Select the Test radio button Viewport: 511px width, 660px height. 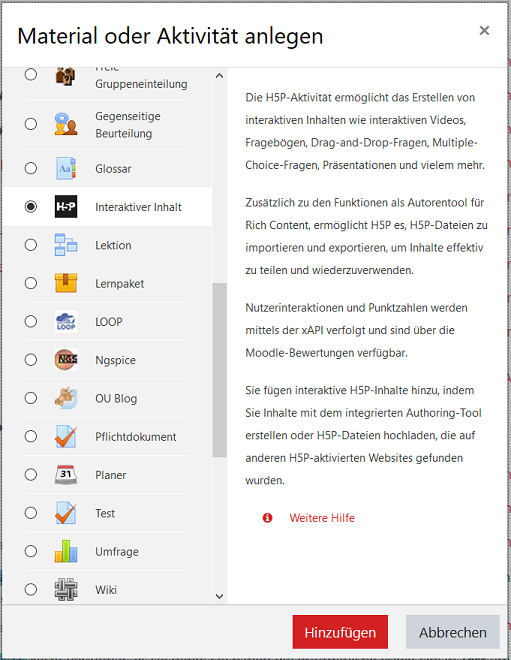[31, 513]
